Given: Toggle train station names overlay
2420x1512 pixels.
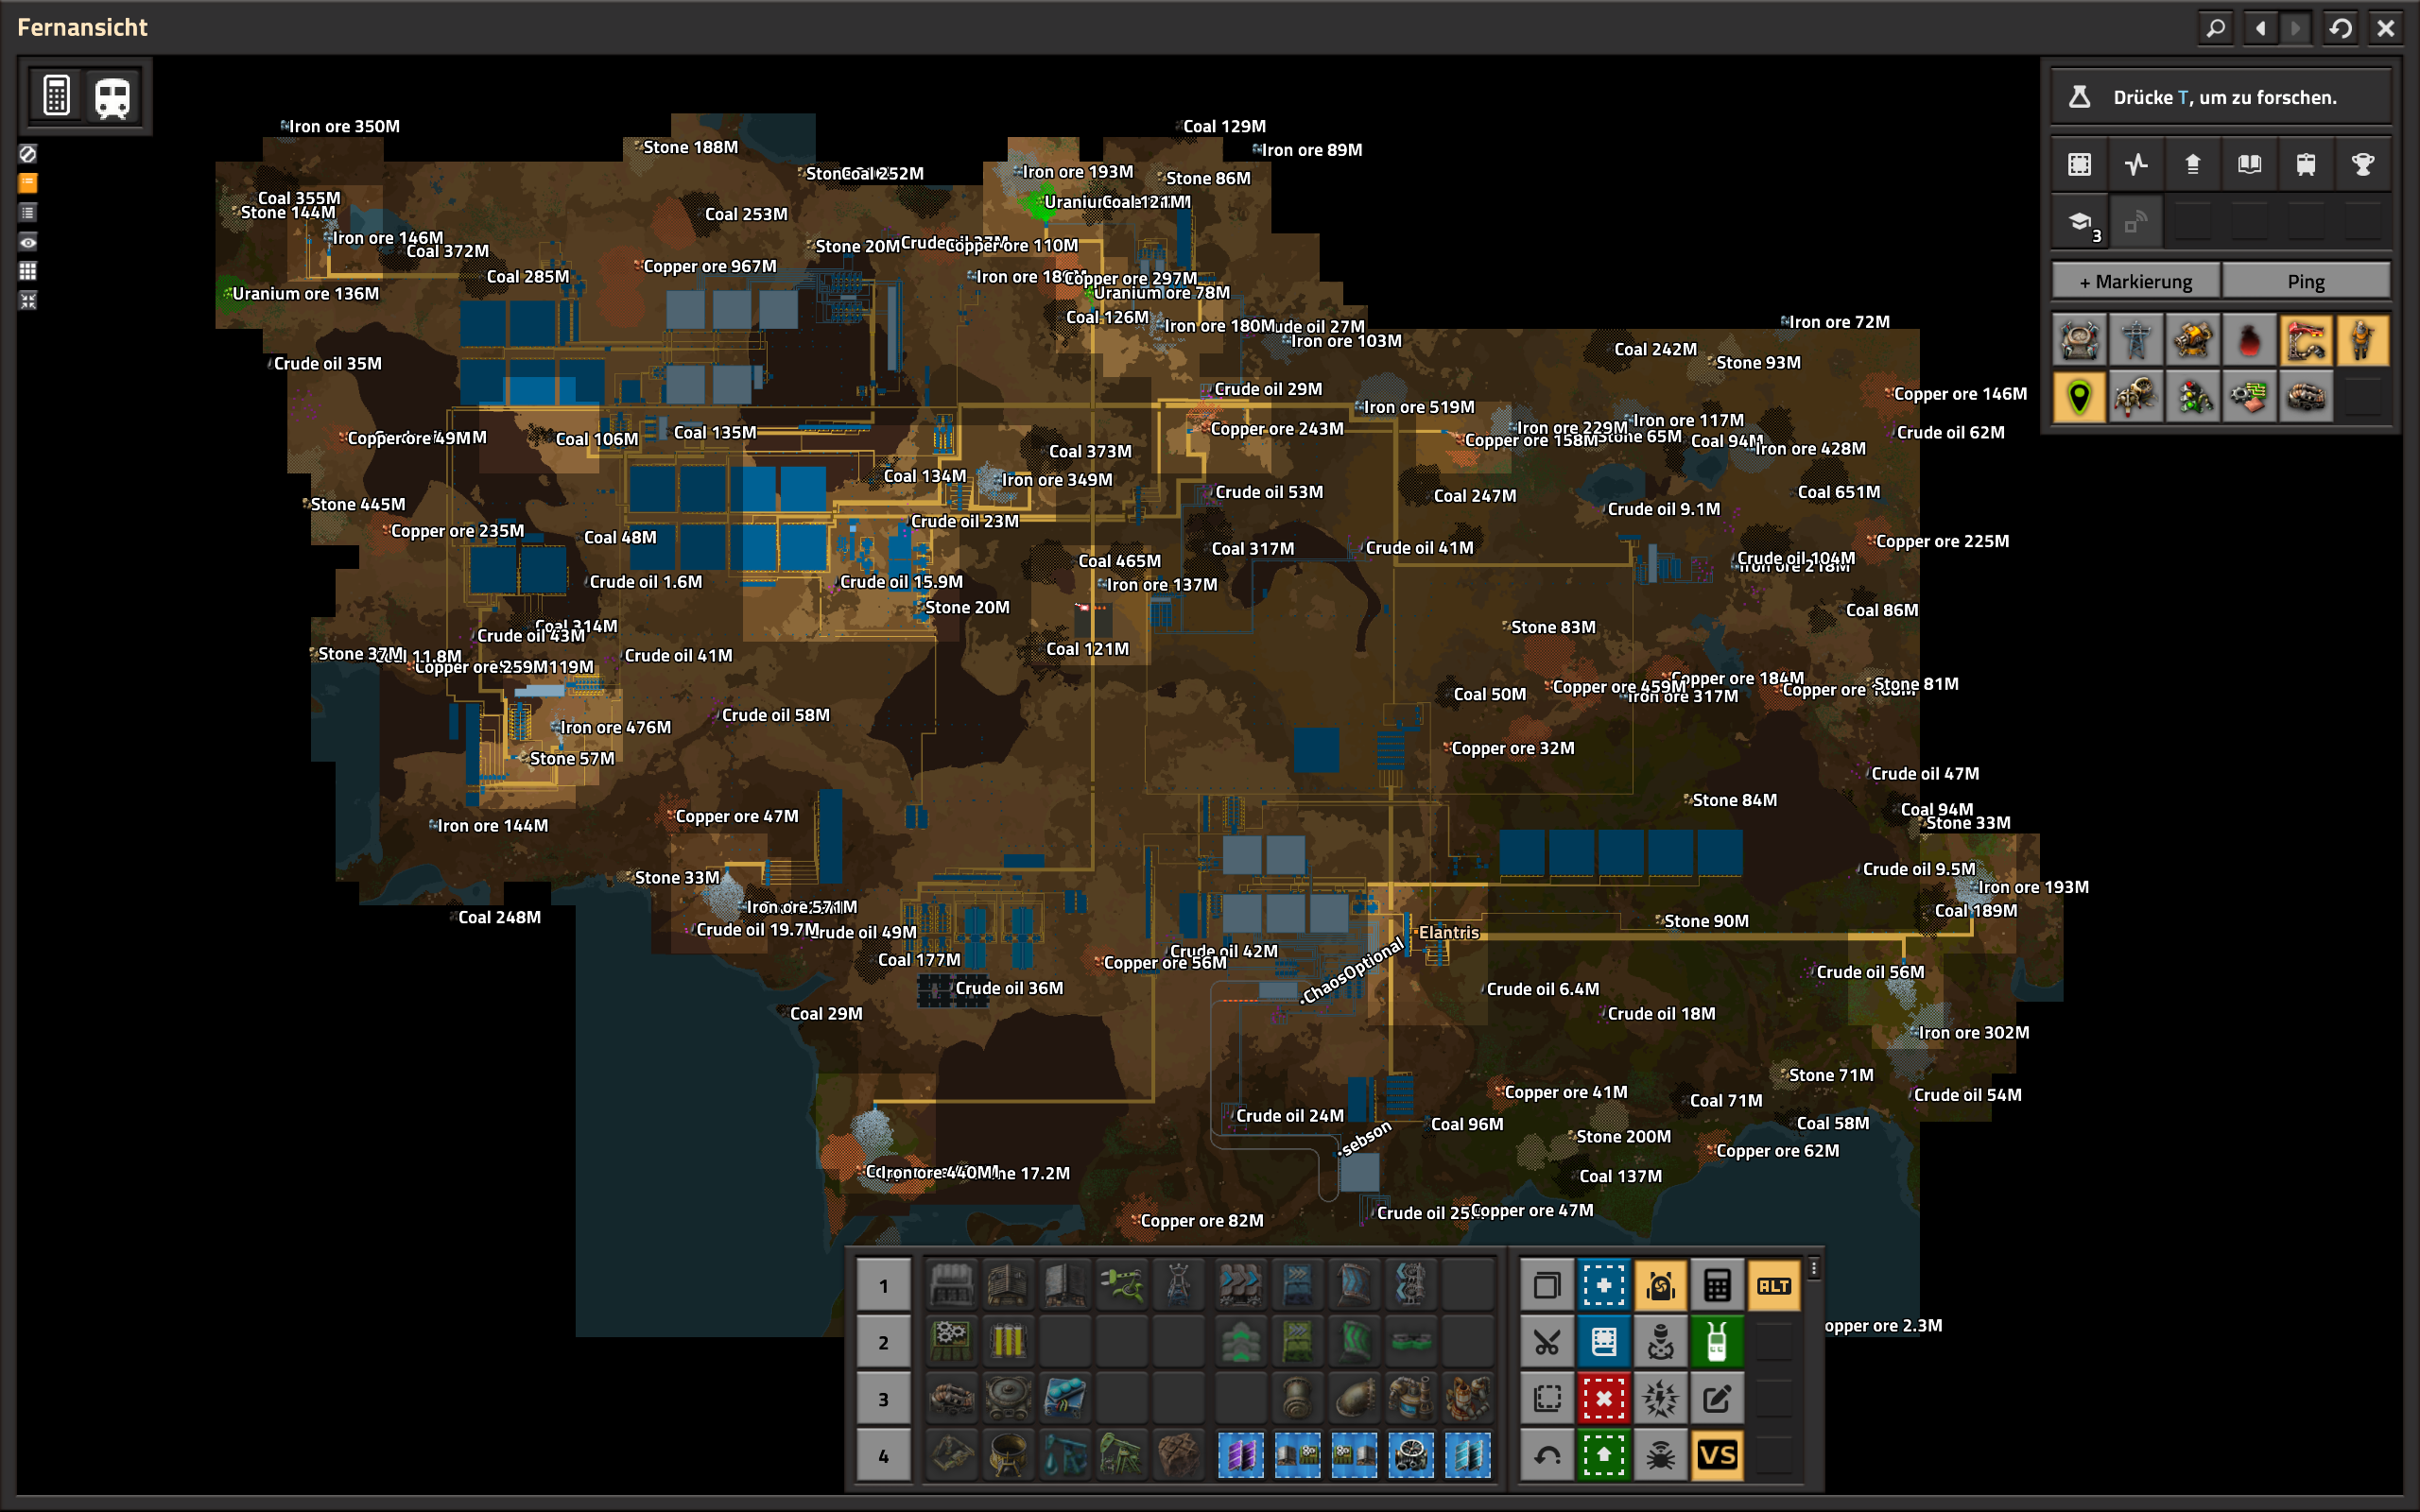Looking at the screenshot, I should coord(2306,341).
